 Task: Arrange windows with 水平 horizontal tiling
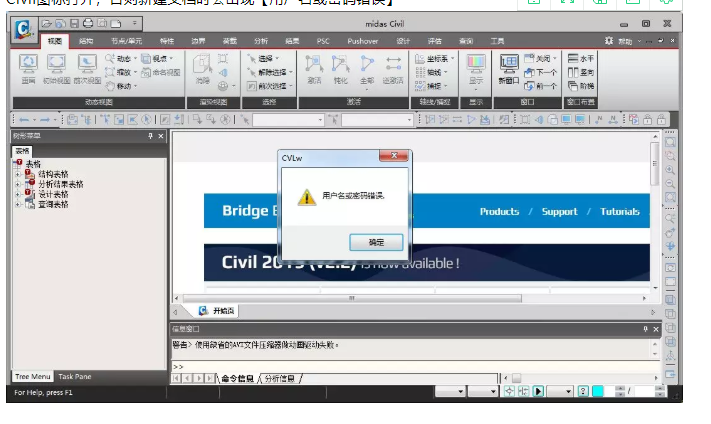tap(581, 58)
